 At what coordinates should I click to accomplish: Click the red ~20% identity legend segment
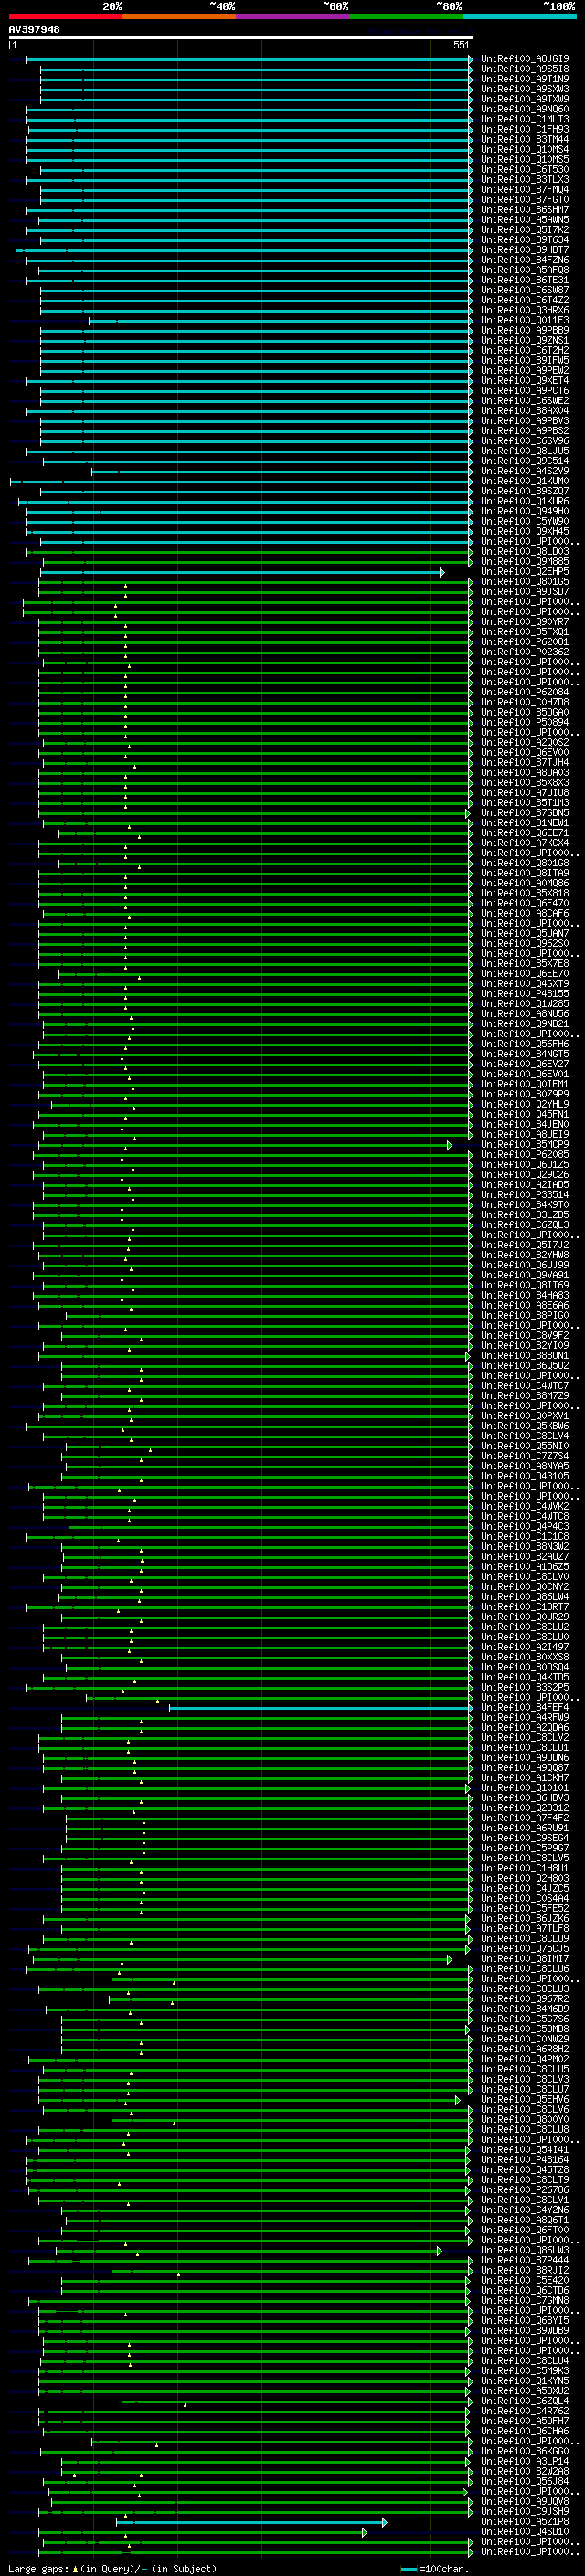65,16
